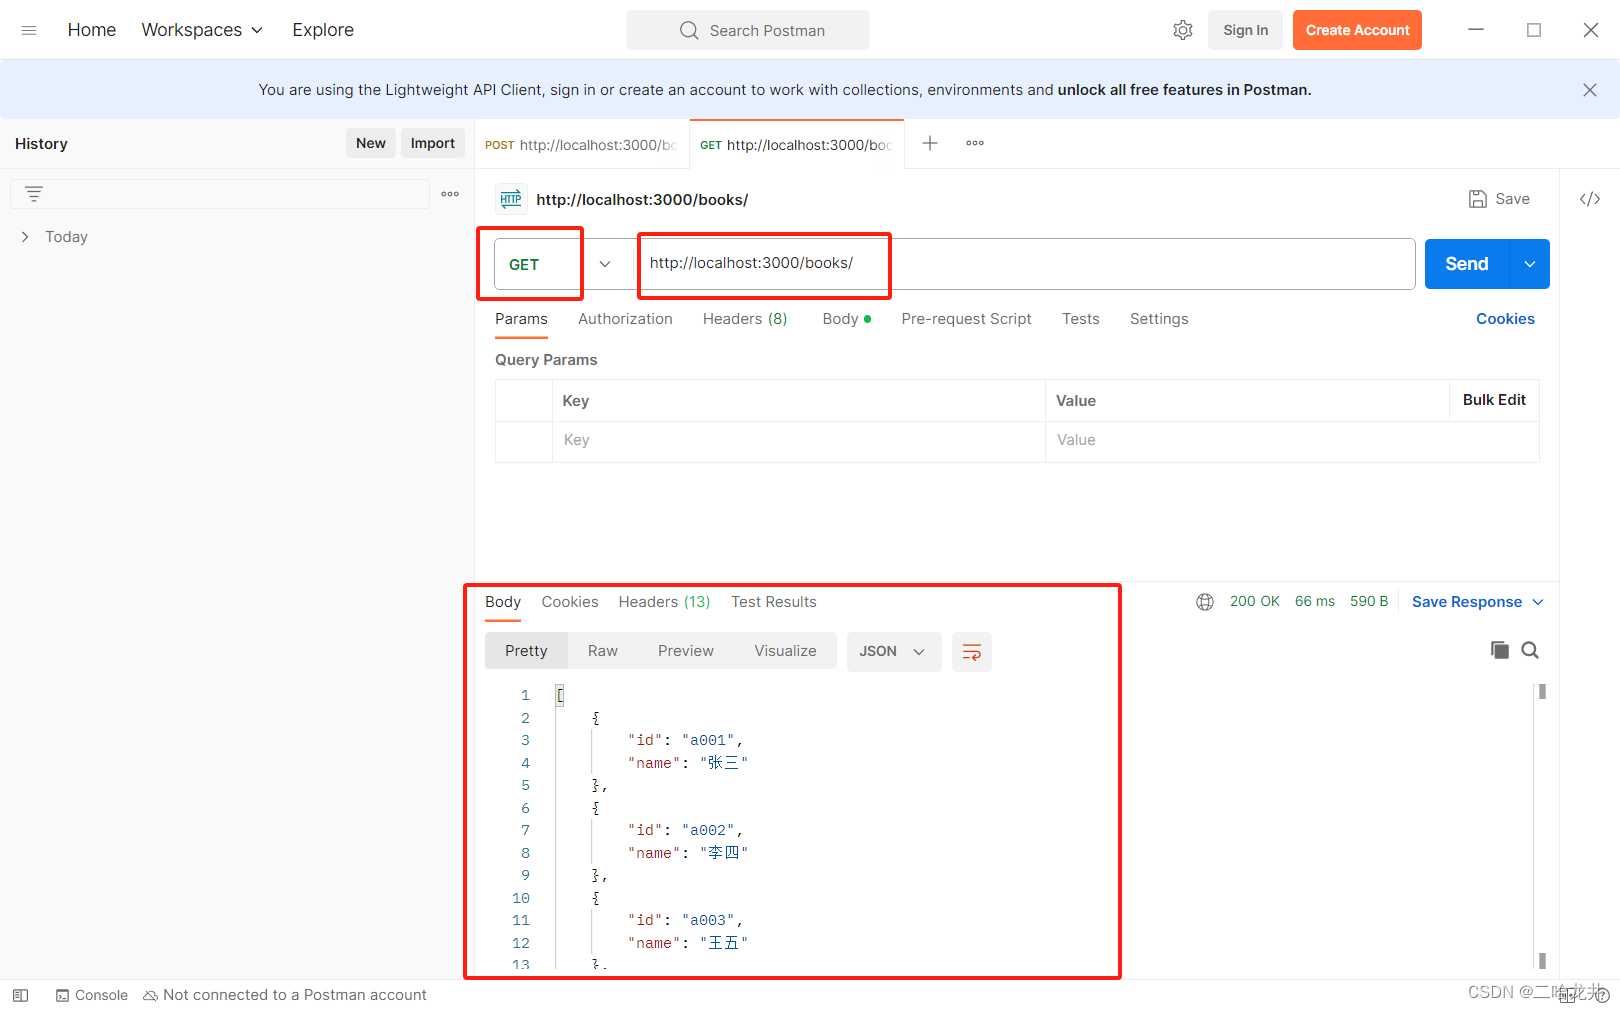Open the response Headers (13) tab
1620x1010 pixels.
pos(664,602)
